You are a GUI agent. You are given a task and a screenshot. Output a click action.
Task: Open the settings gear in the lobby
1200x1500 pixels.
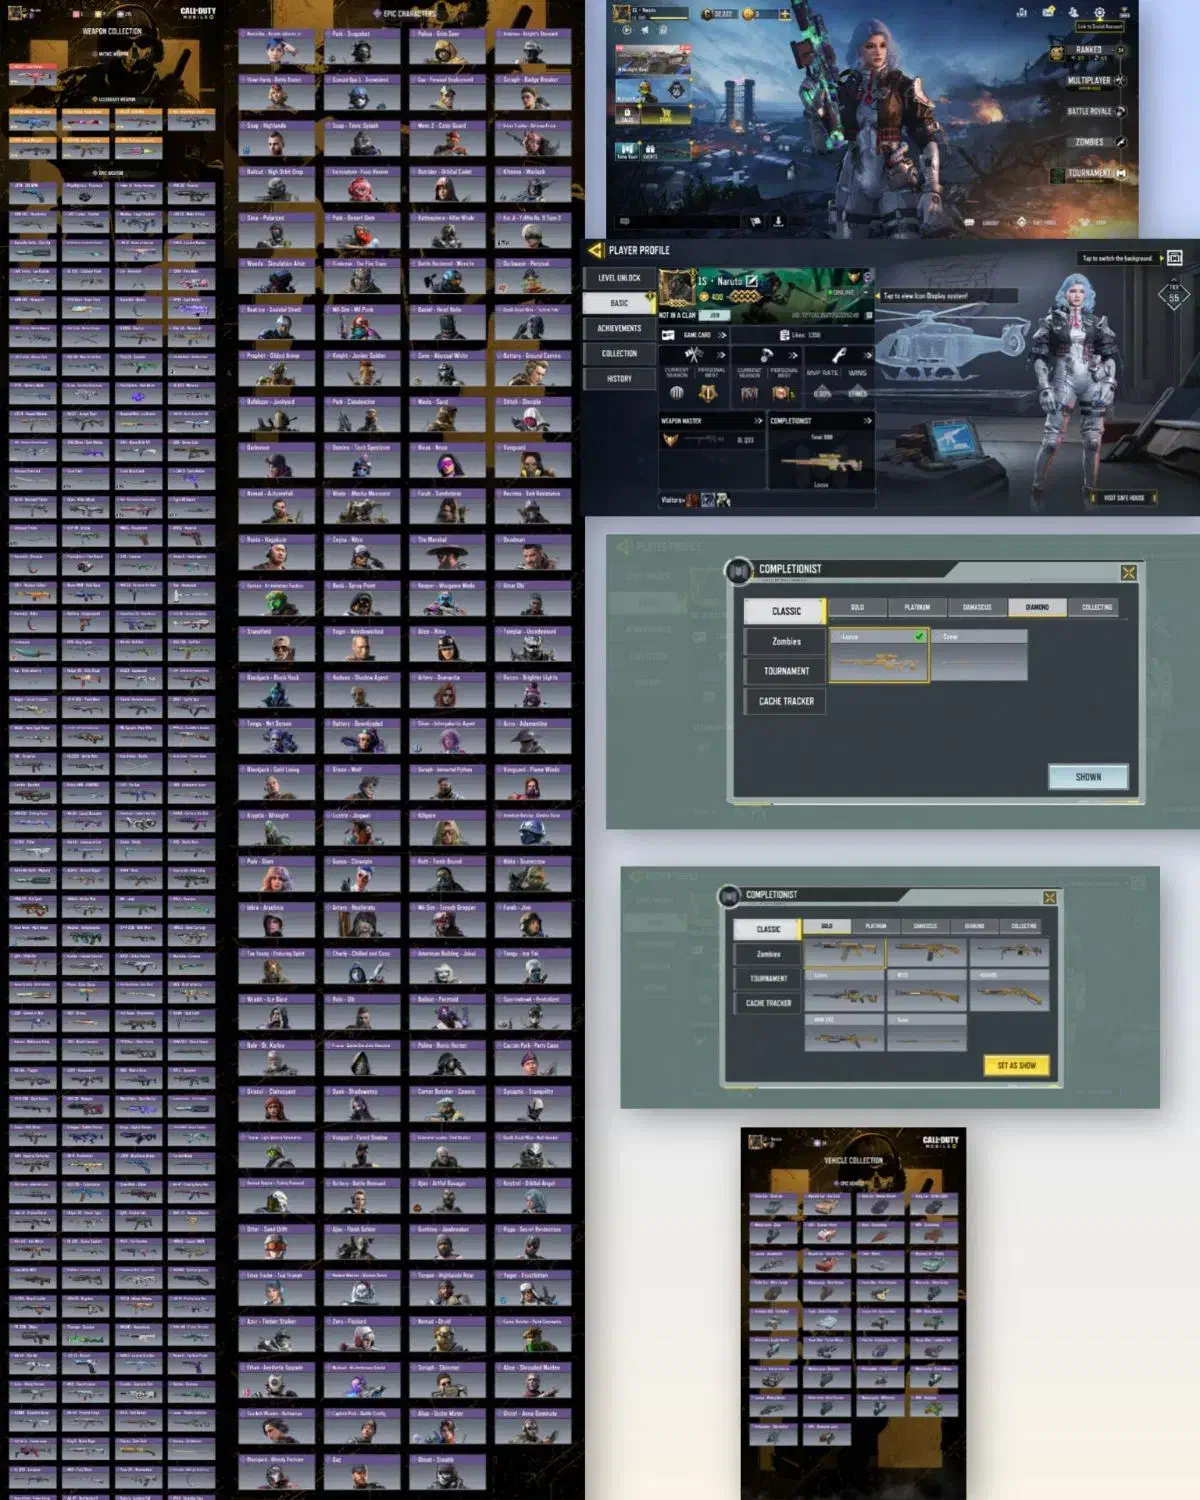[x=1099, y=12]
